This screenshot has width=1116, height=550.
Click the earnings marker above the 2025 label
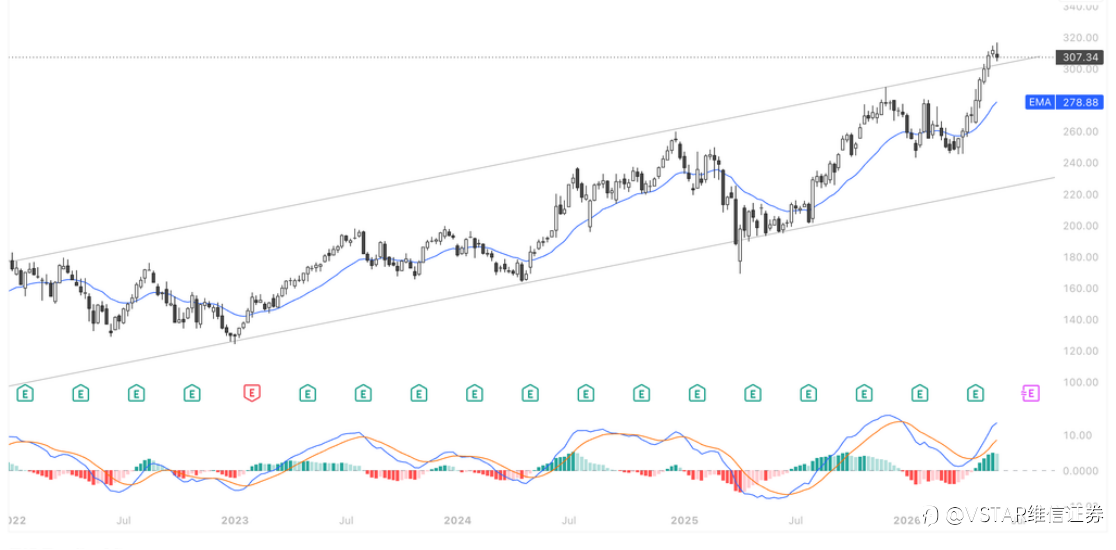pos(697,391)
